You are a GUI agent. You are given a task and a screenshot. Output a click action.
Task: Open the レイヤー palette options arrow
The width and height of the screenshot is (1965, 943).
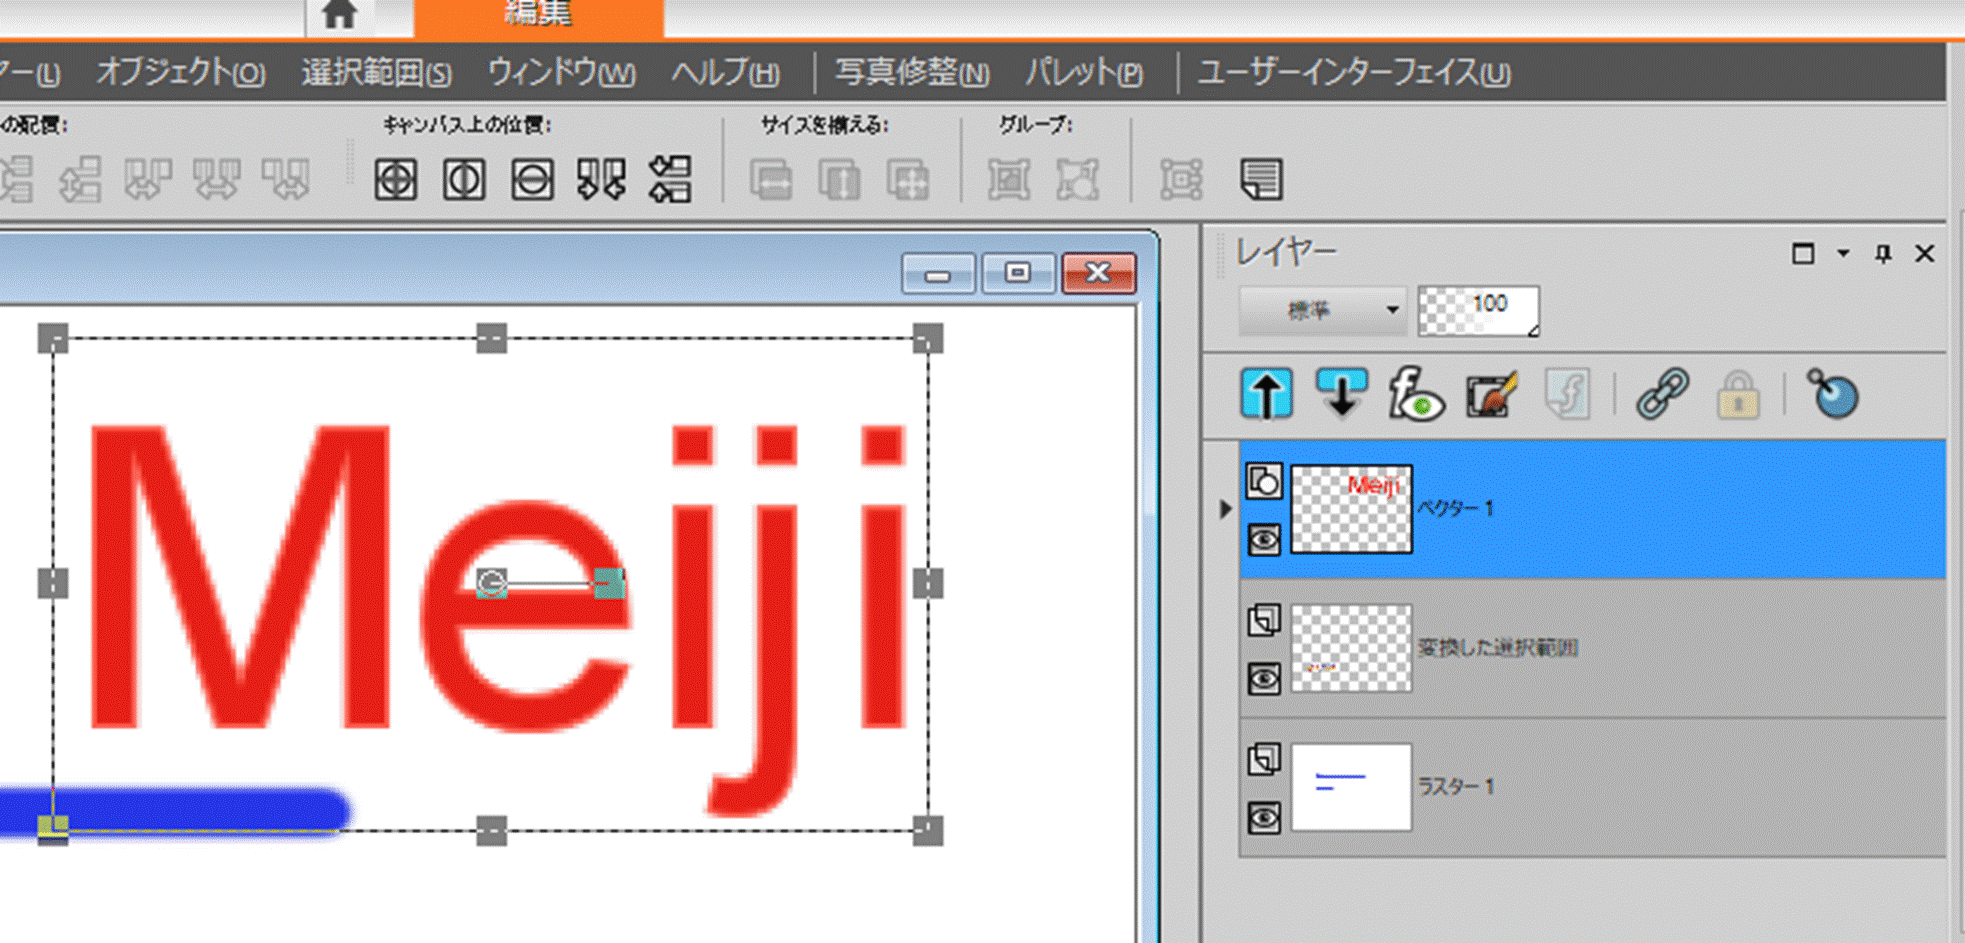pyautogui.click(x=1843, y=254)
